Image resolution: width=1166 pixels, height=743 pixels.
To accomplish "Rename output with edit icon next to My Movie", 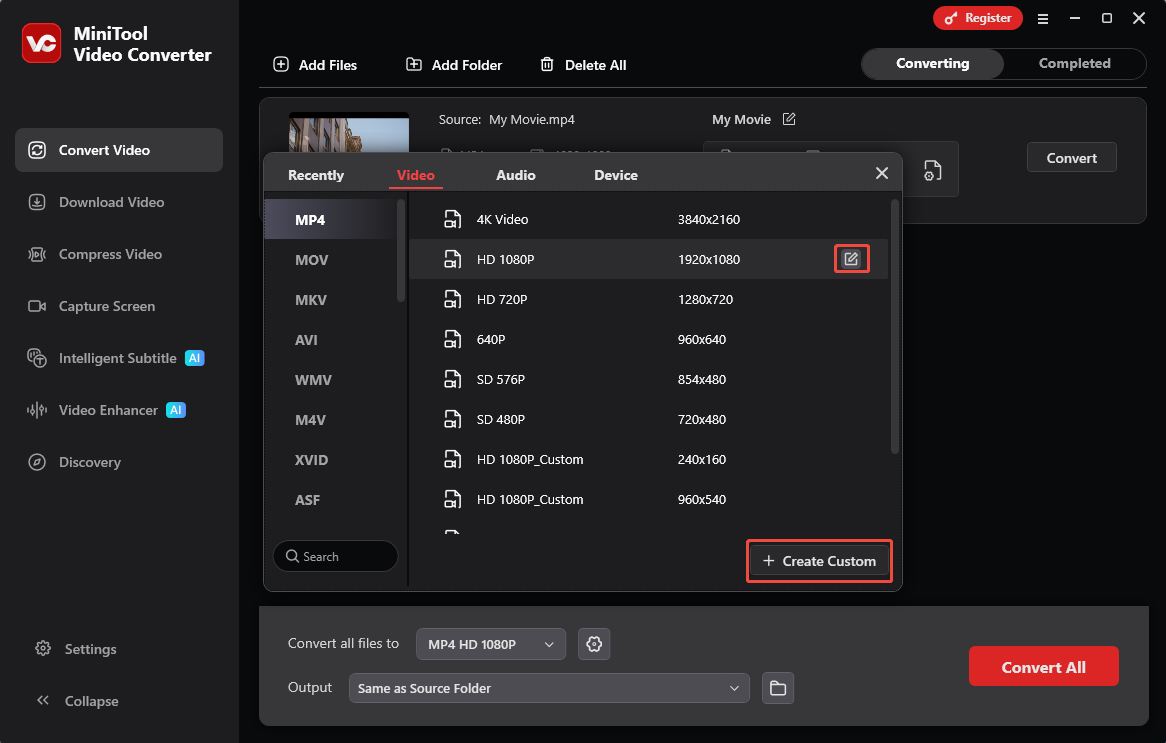I will tap(789, 119).
